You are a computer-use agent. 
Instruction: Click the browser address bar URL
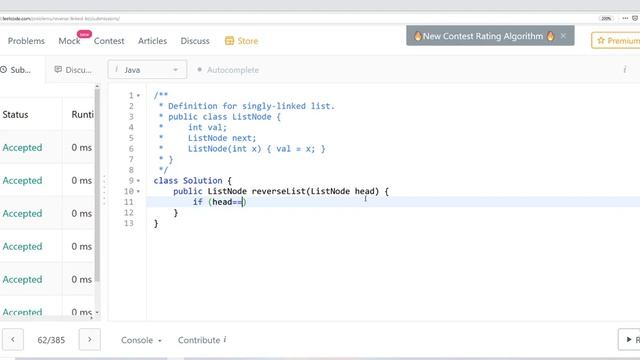pos(60,18)
